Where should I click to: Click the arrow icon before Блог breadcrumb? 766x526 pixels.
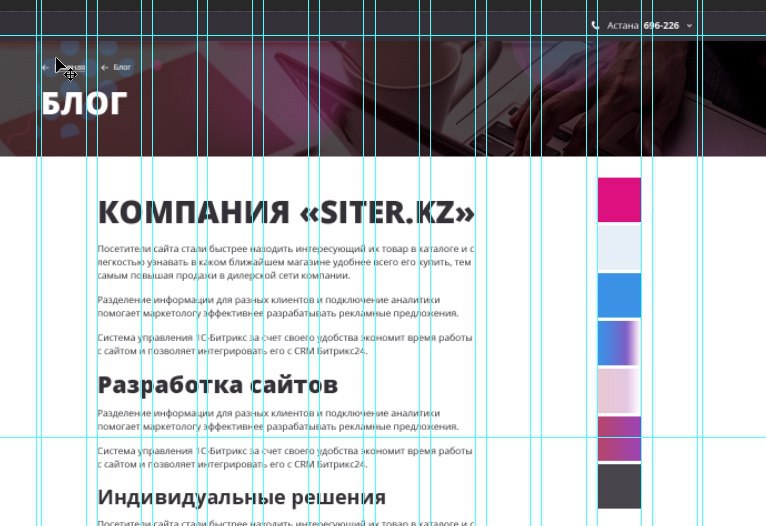click(x=104, y=67)
